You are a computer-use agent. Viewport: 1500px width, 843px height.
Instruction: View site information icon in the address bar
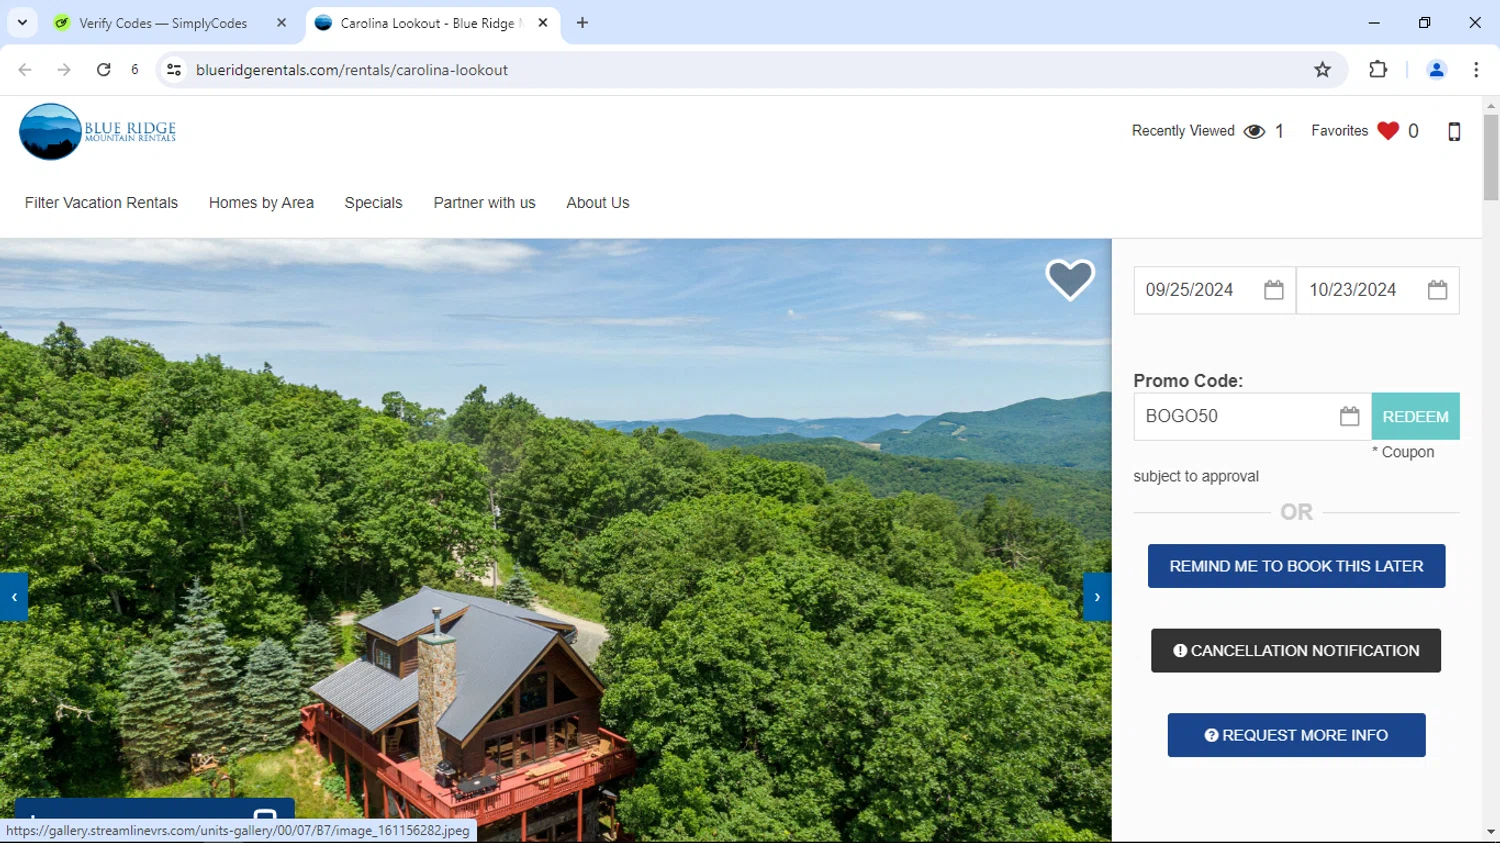click(174, 70)
